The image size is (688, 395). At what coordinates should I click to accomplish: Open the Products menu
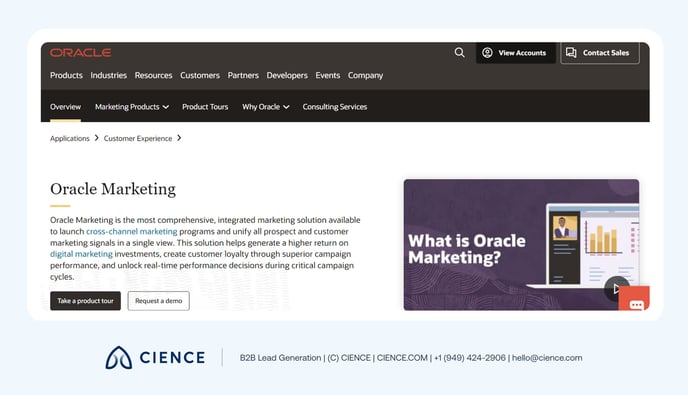coord(66,75)
